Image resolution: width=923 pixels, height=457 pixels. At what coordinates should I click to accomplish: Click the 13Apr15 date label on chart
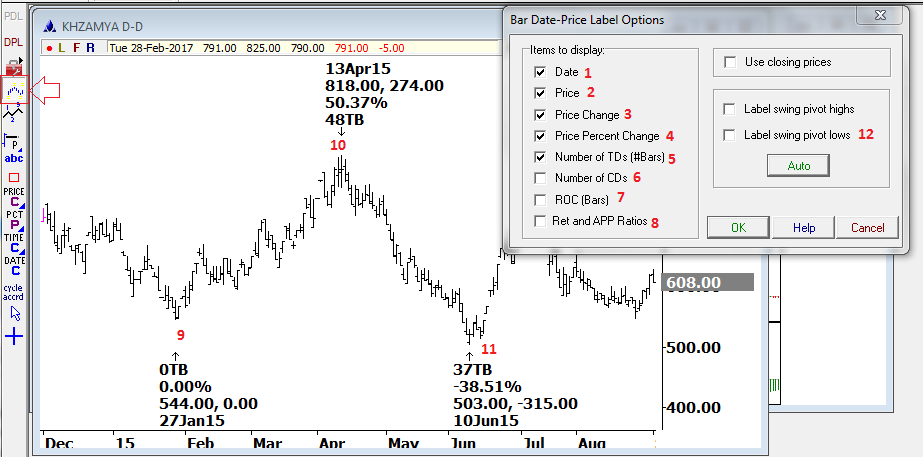click(x=358, y=69)
